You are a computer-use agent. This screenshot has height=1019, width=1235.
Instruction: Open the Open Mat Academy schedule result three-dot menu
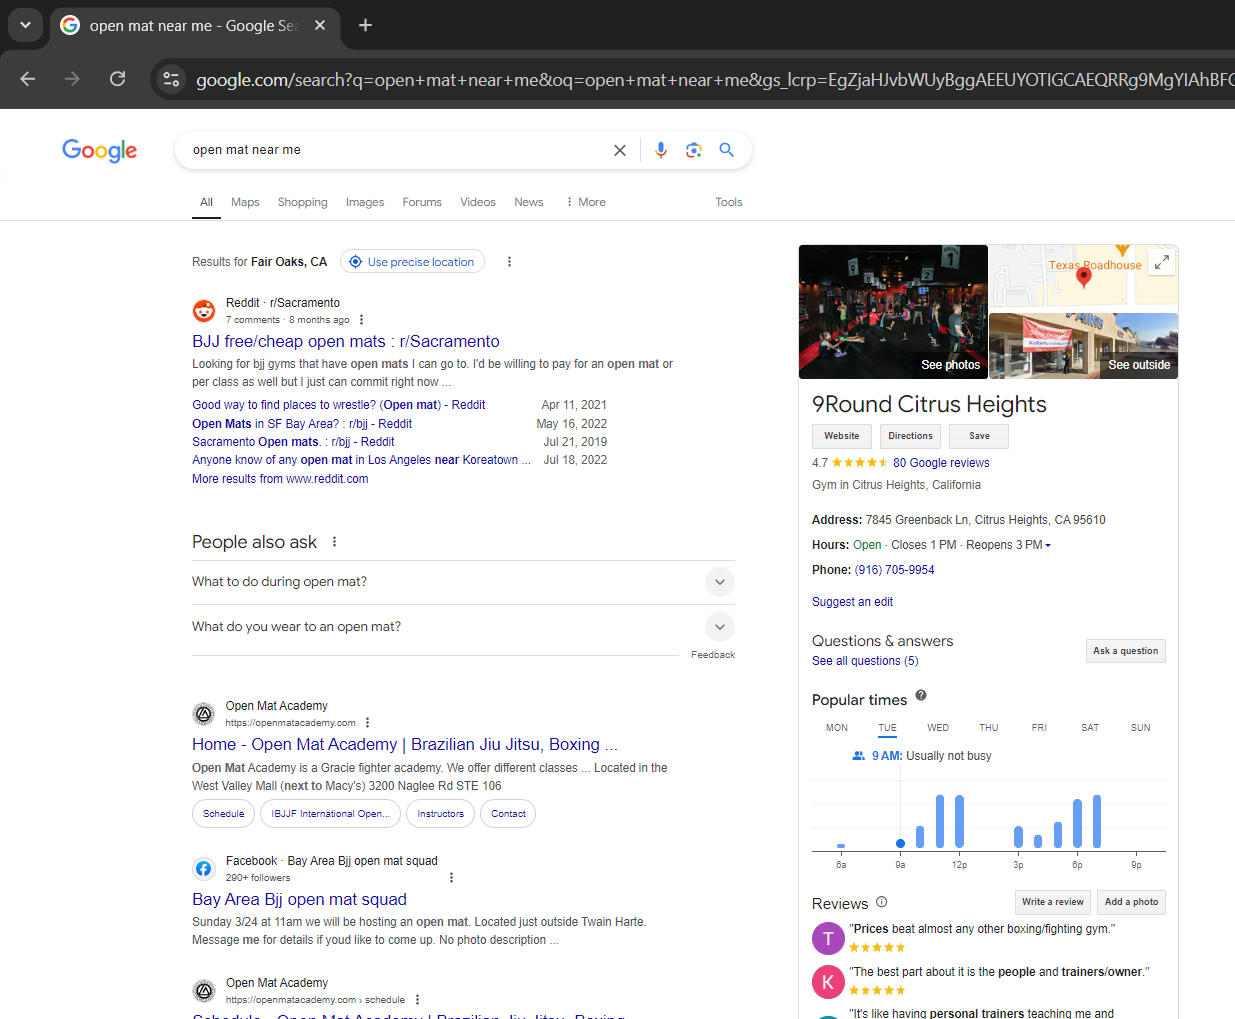coord(417,1000)
